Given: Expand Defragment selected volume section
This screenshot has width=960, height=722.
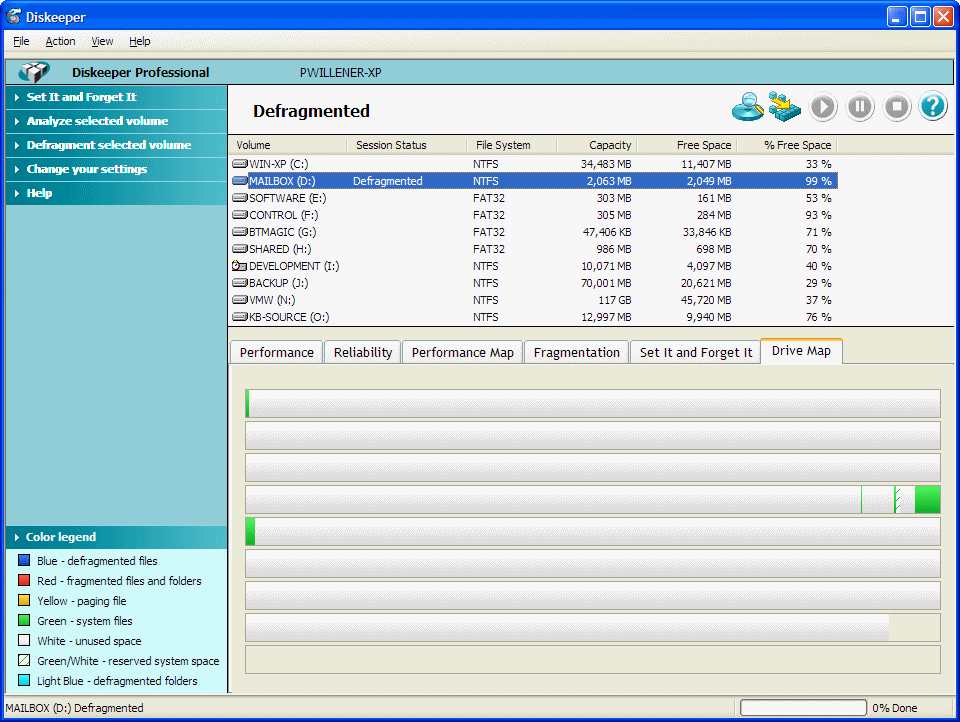Looking at the screenshot, I should (116, 145).
